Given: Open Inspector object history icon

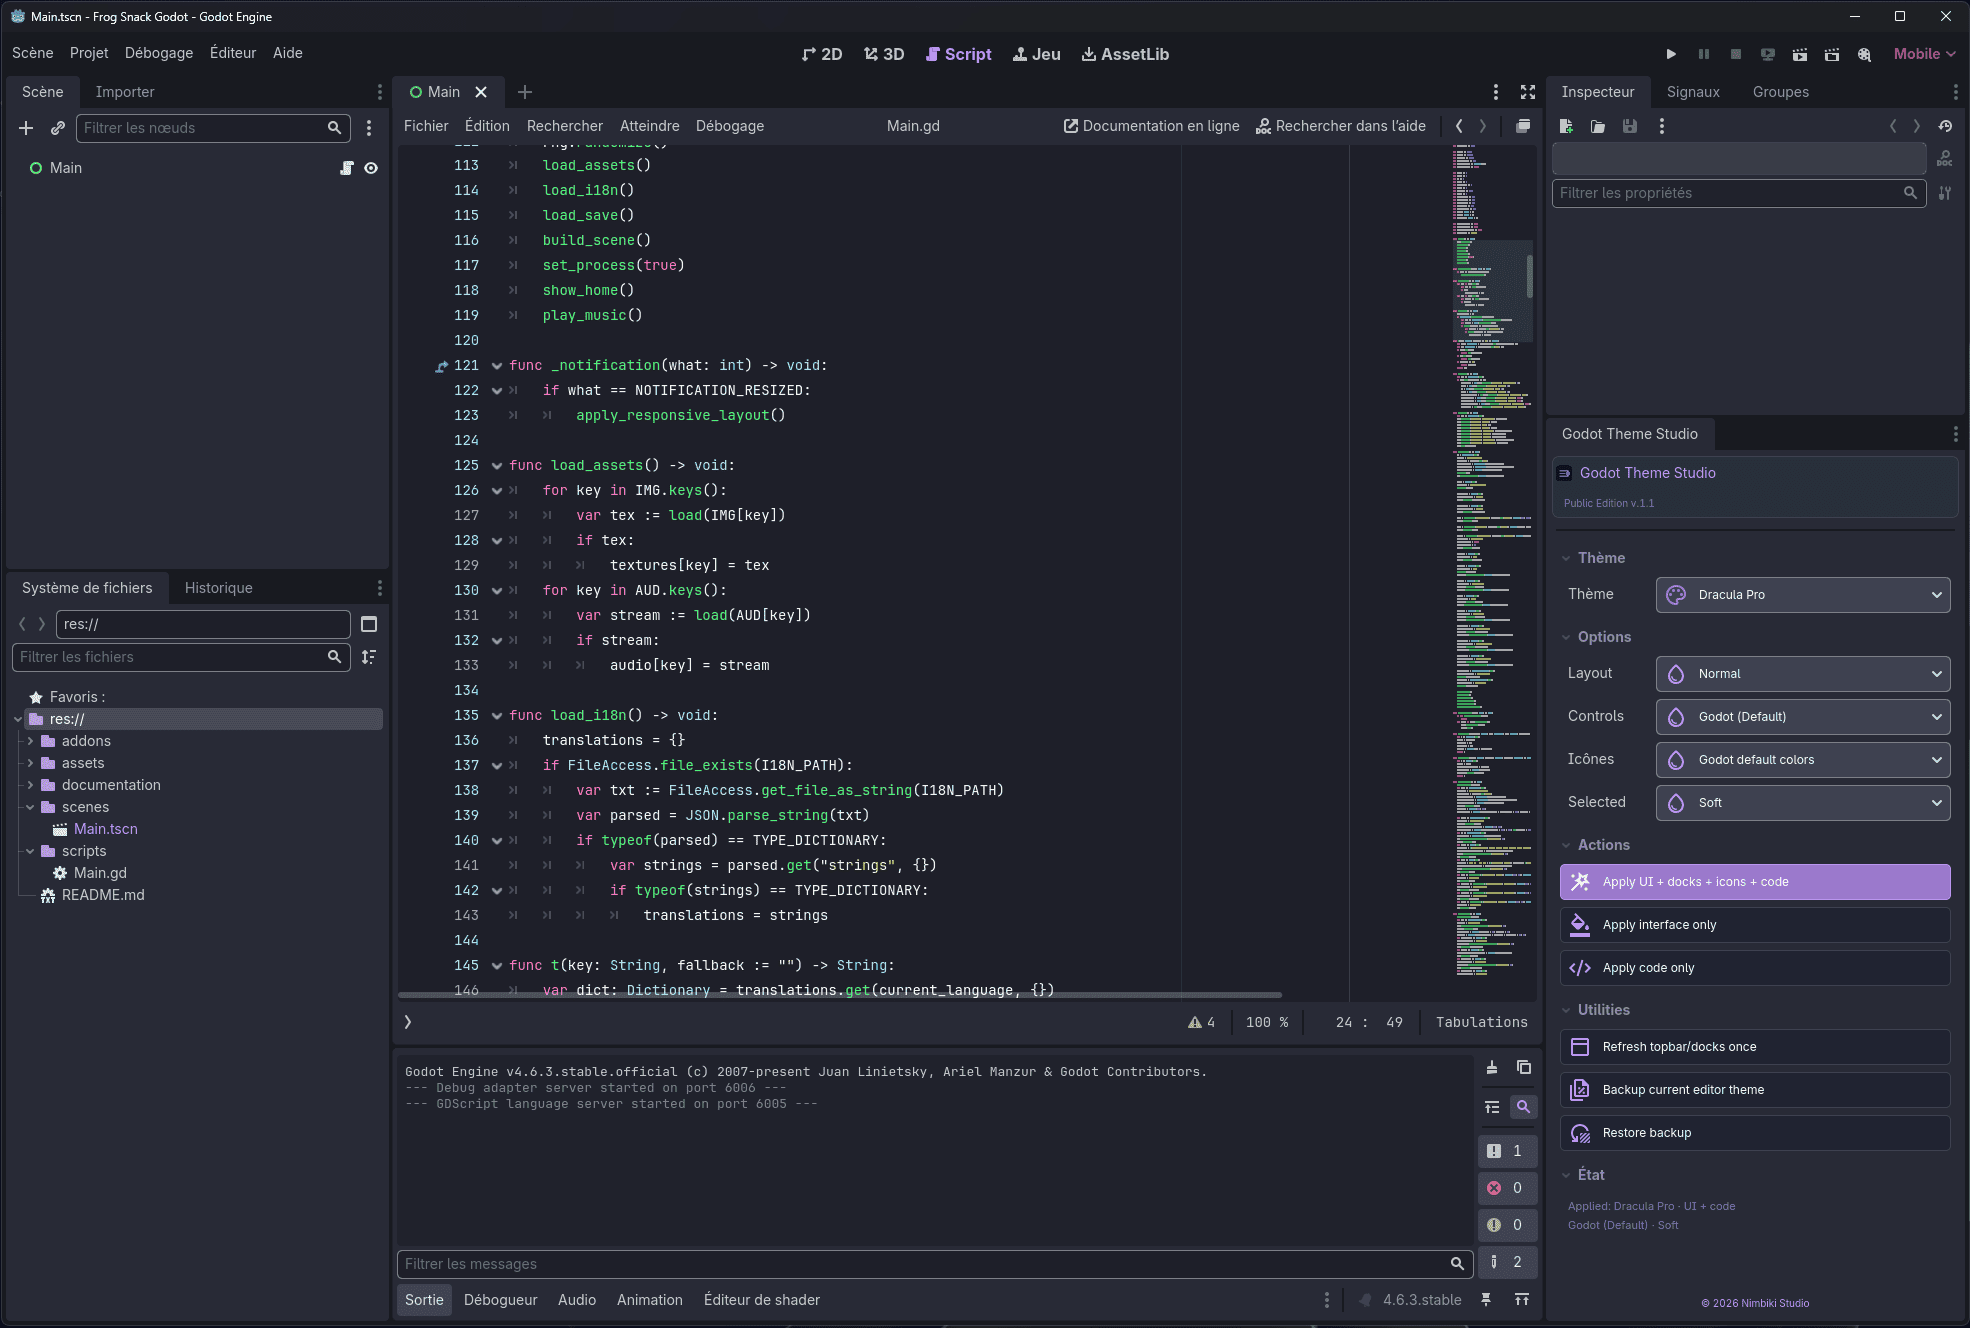Looking at the screenshot, I should click(x=1945, y=126).
